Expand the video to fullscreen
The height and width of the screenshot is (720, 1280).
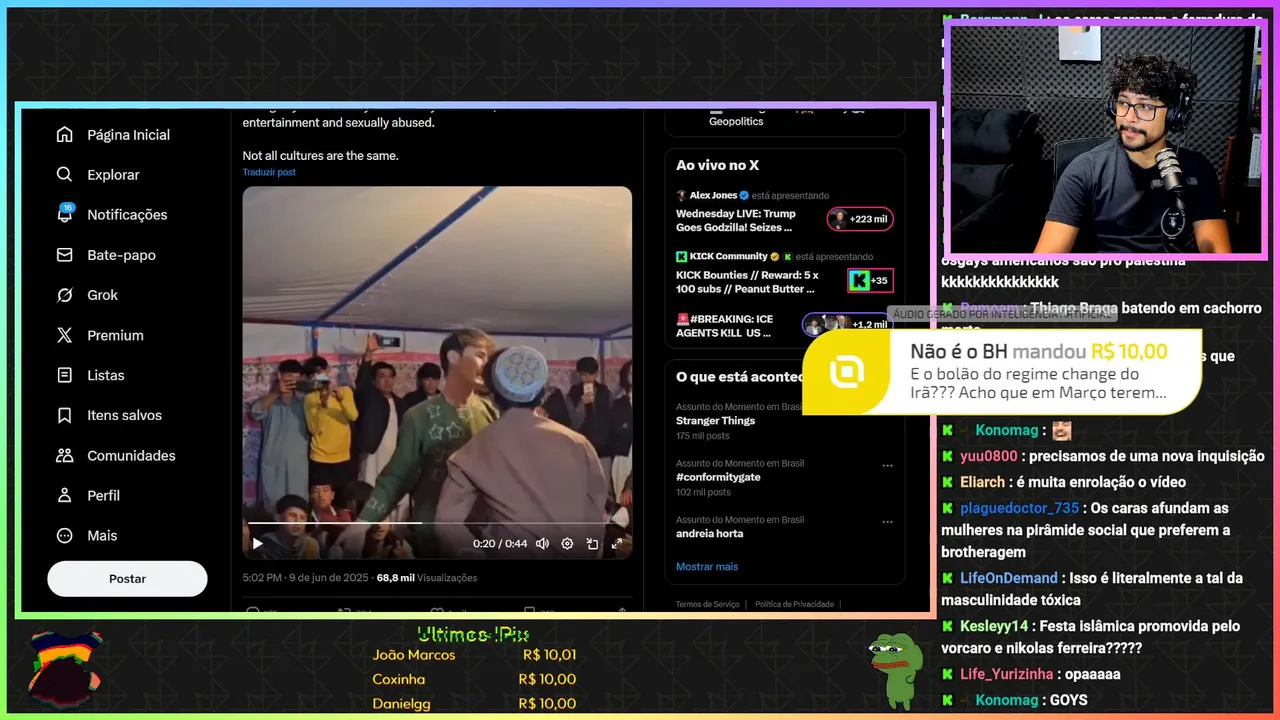coord(617,544)
